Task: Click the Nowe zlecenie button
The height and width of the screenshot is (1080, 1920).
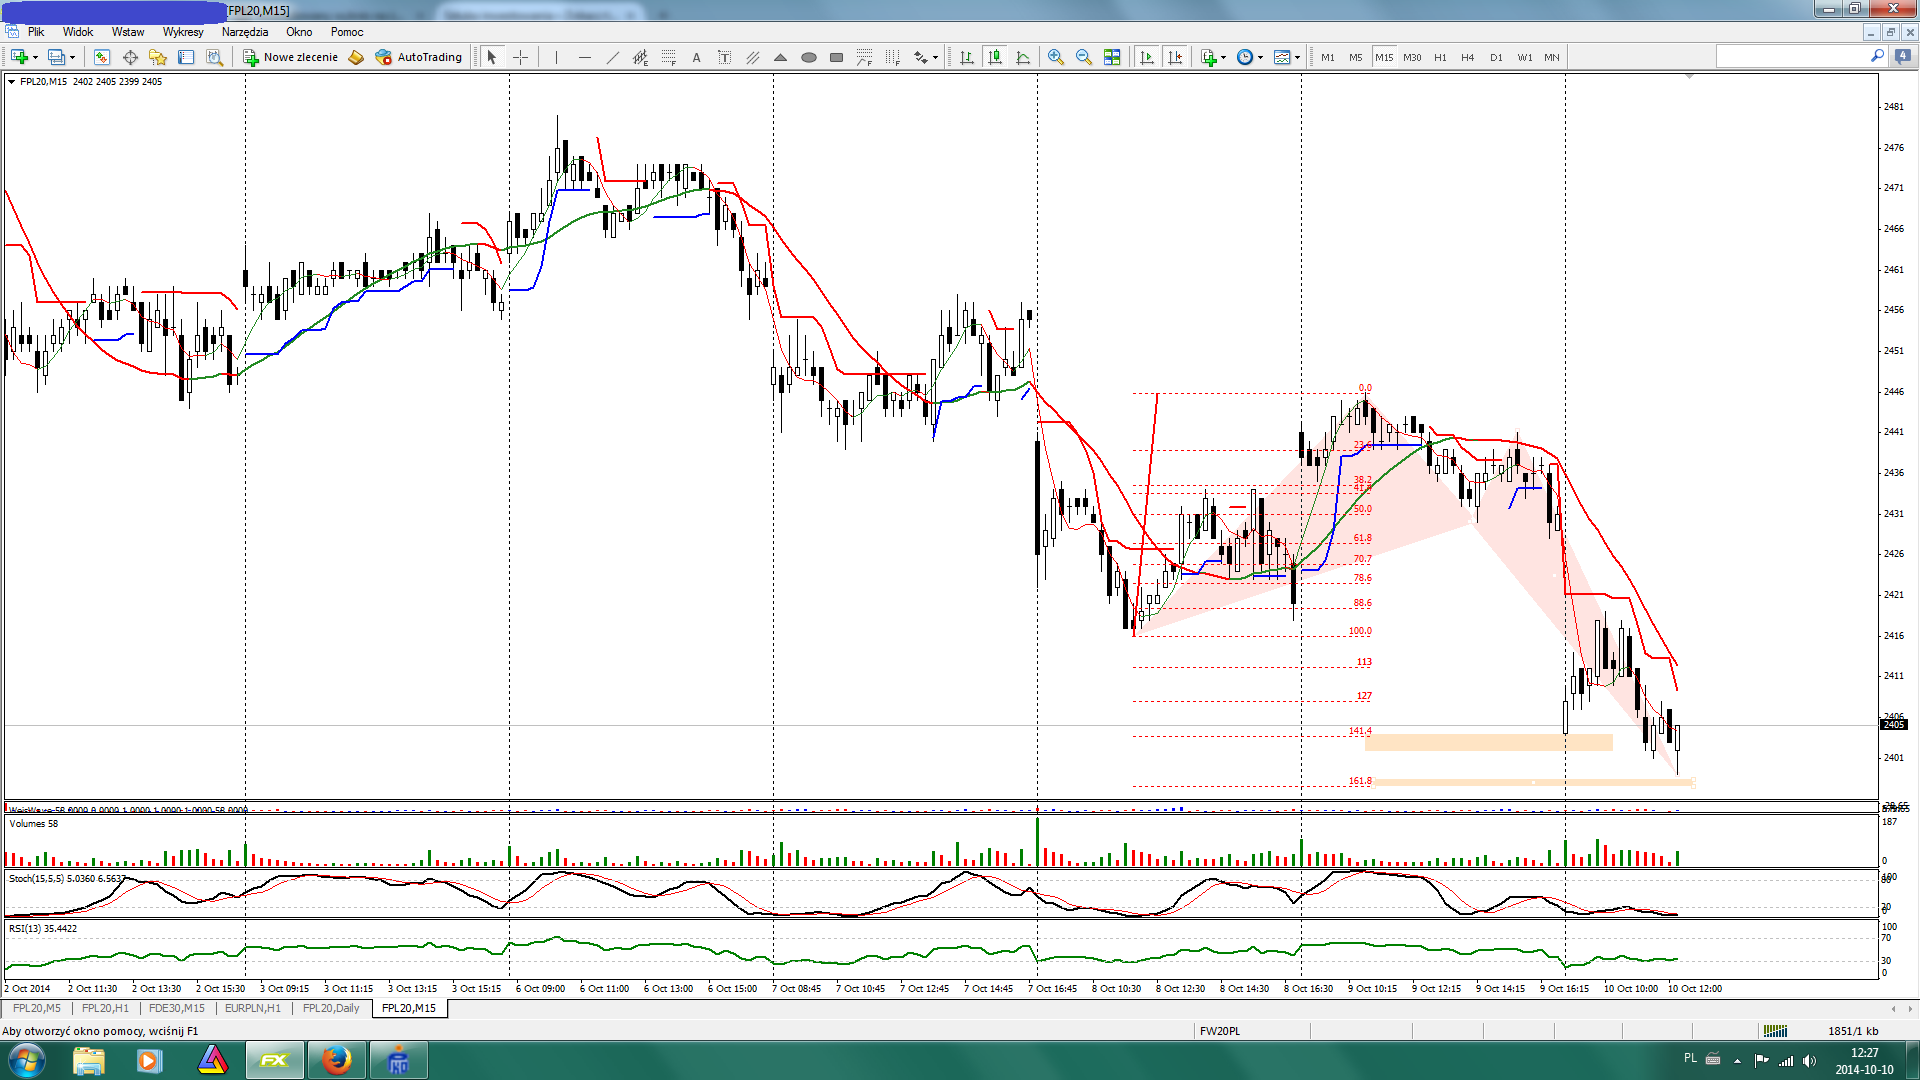Action: tap(291, 57)
